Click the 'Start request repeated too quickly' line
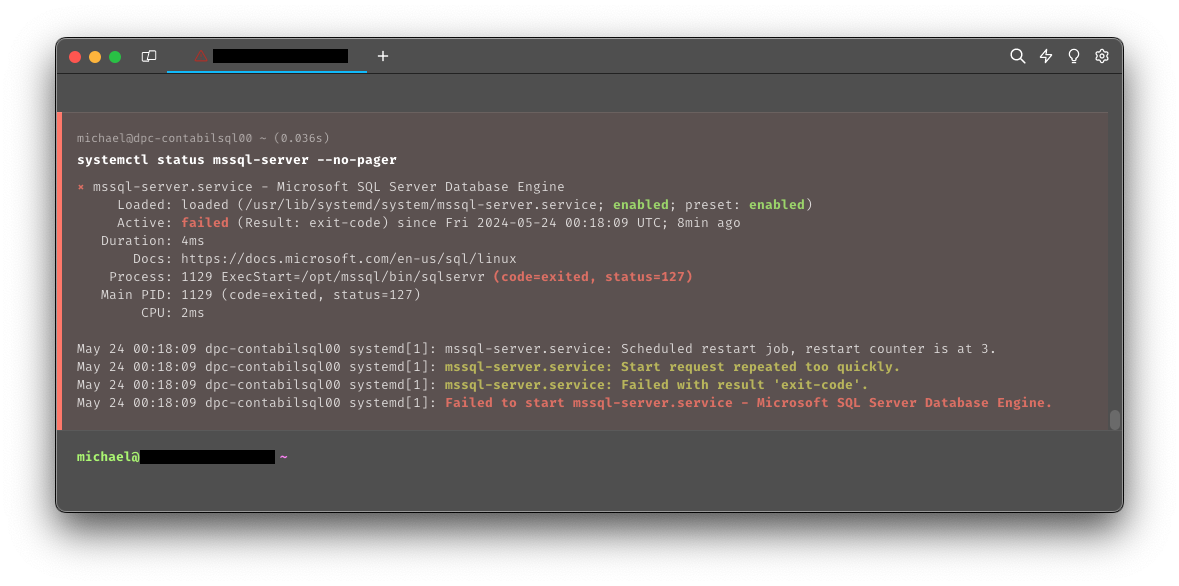The width and height of the screenshot is (1179, 586). coord(488,367)
